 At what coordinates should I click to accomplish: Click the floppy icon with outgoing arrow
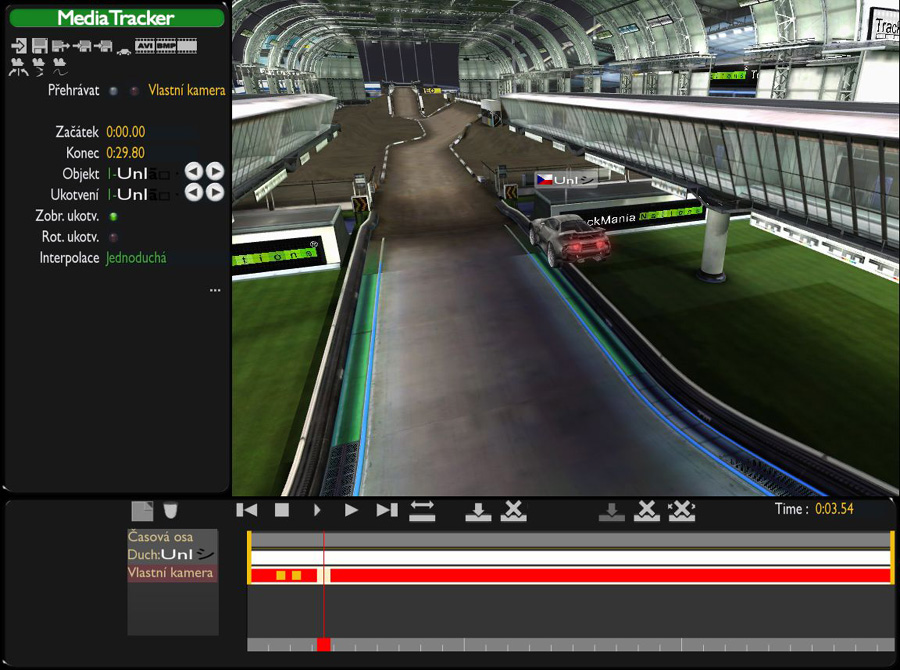click(x=60, y=45)
